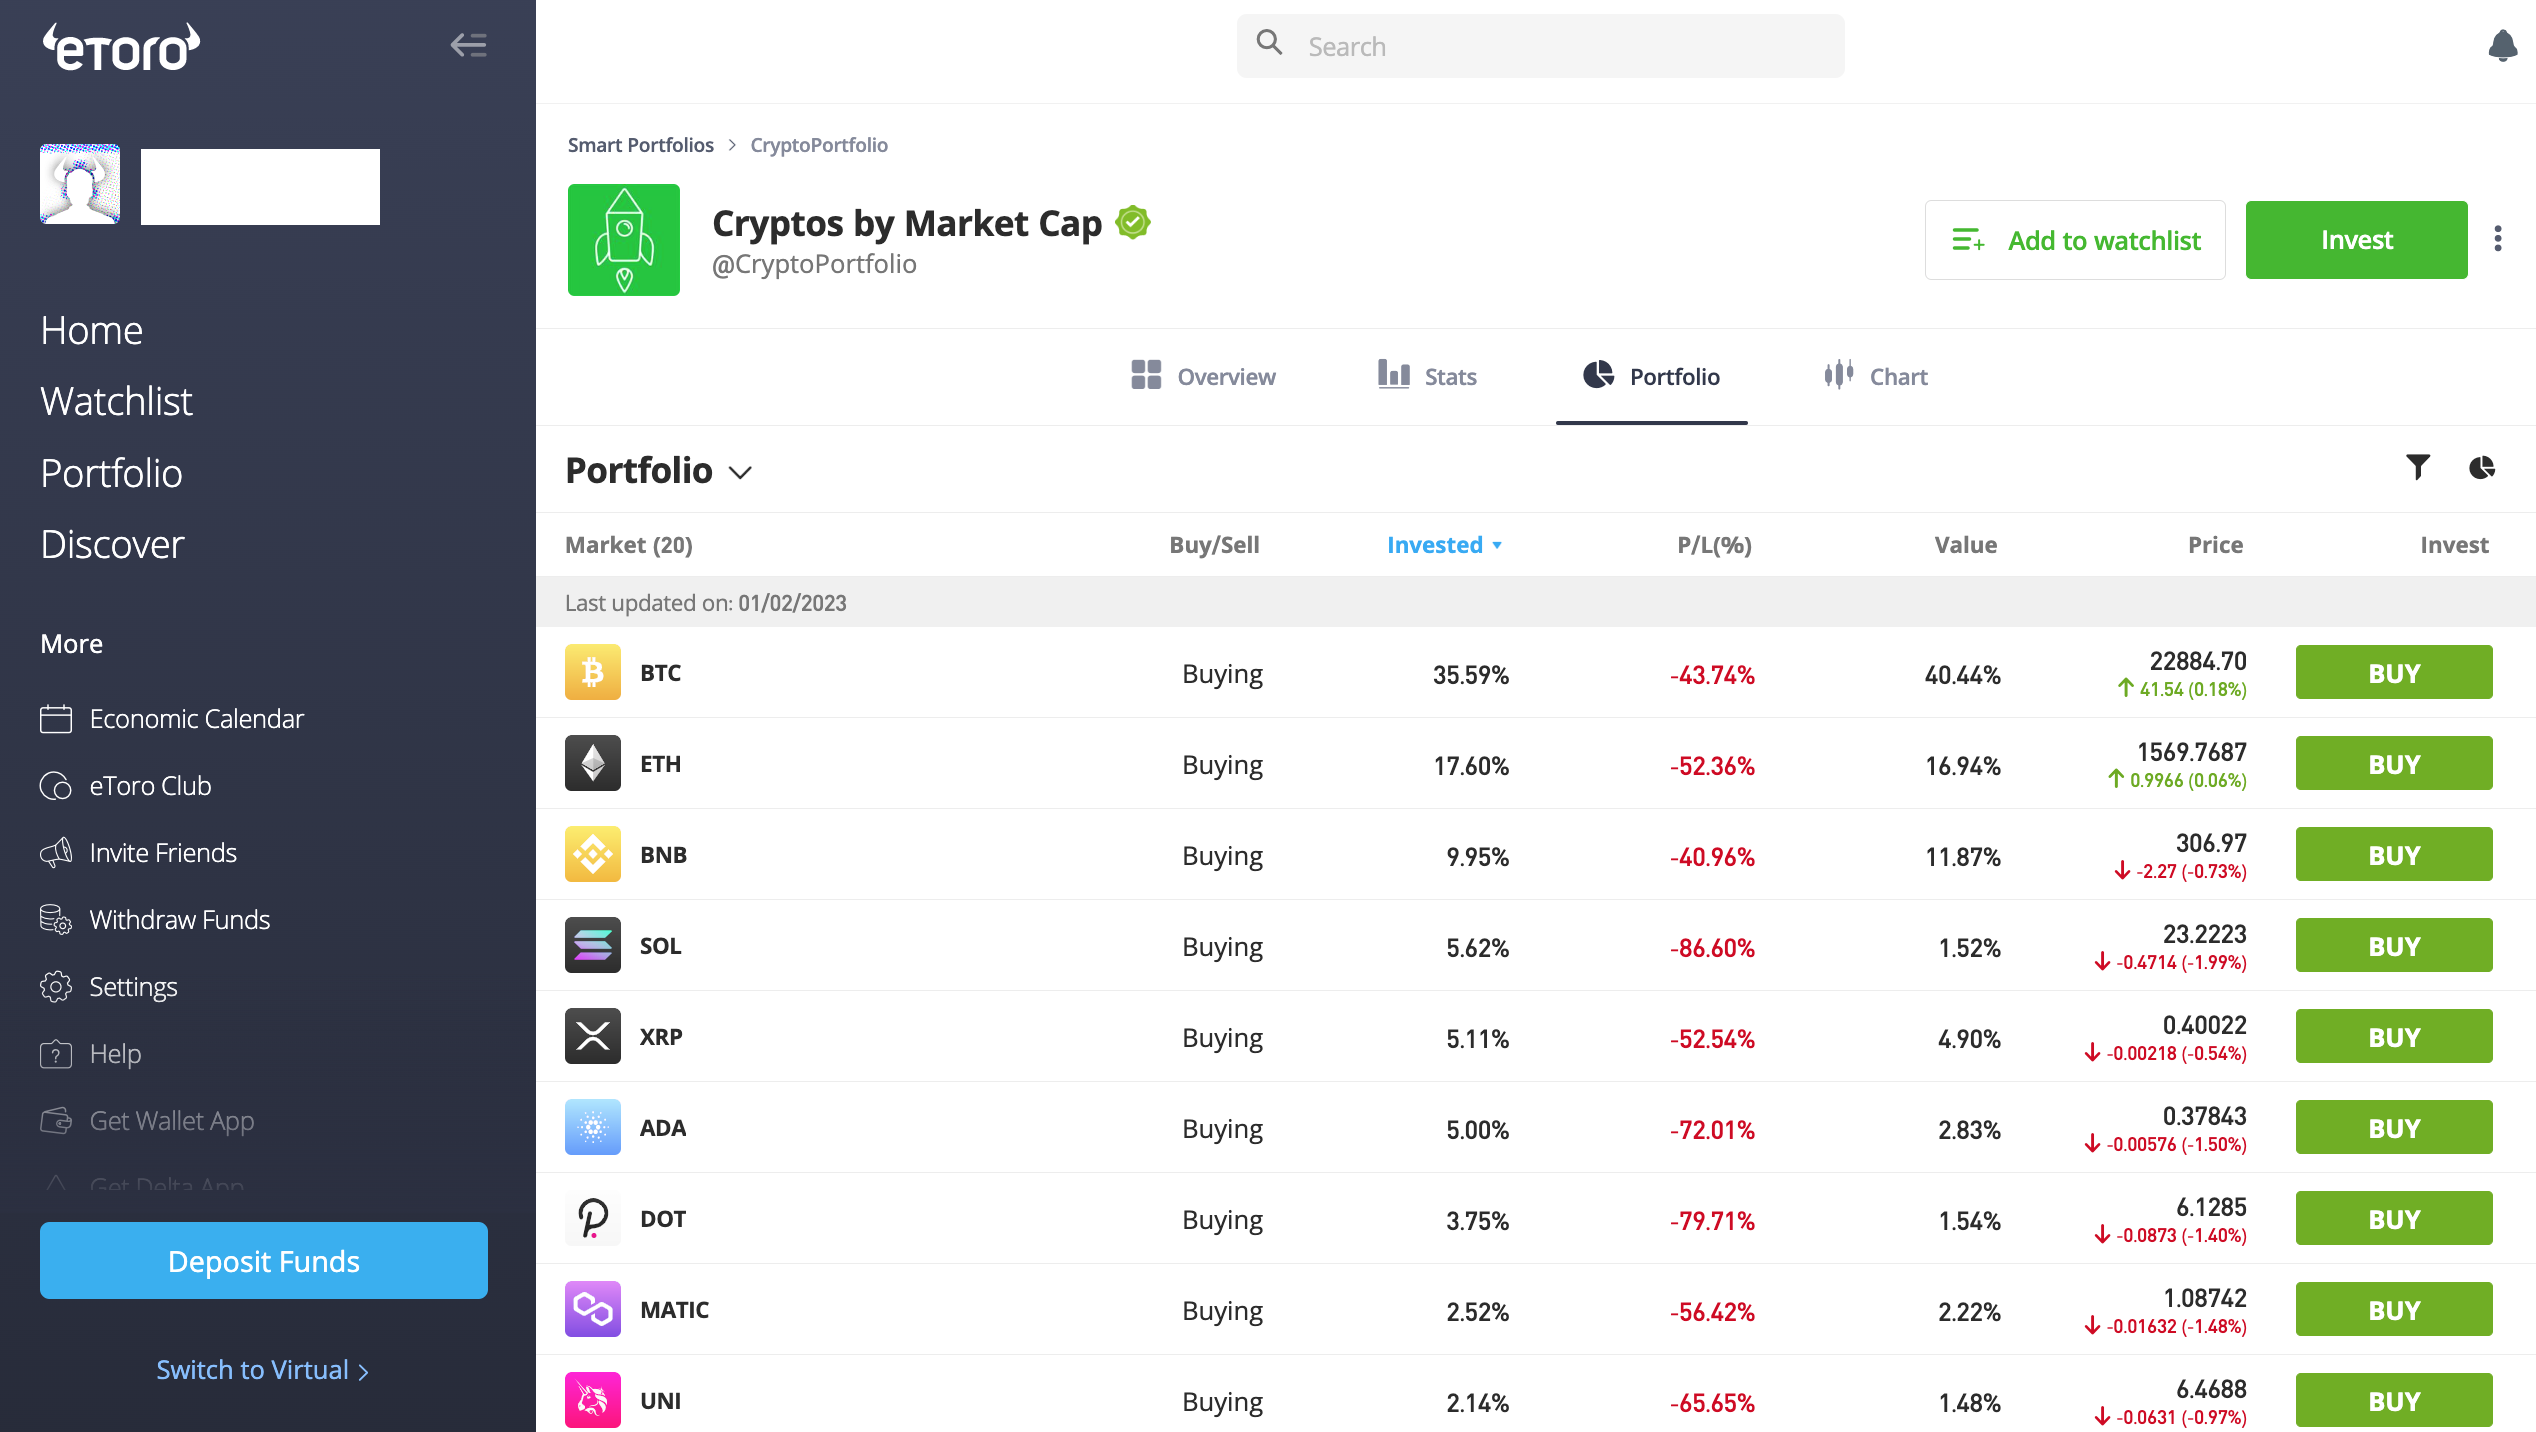Click the CryptoPortfolio breadcrumb
Screen dimensions: 2536x1432
819,145
